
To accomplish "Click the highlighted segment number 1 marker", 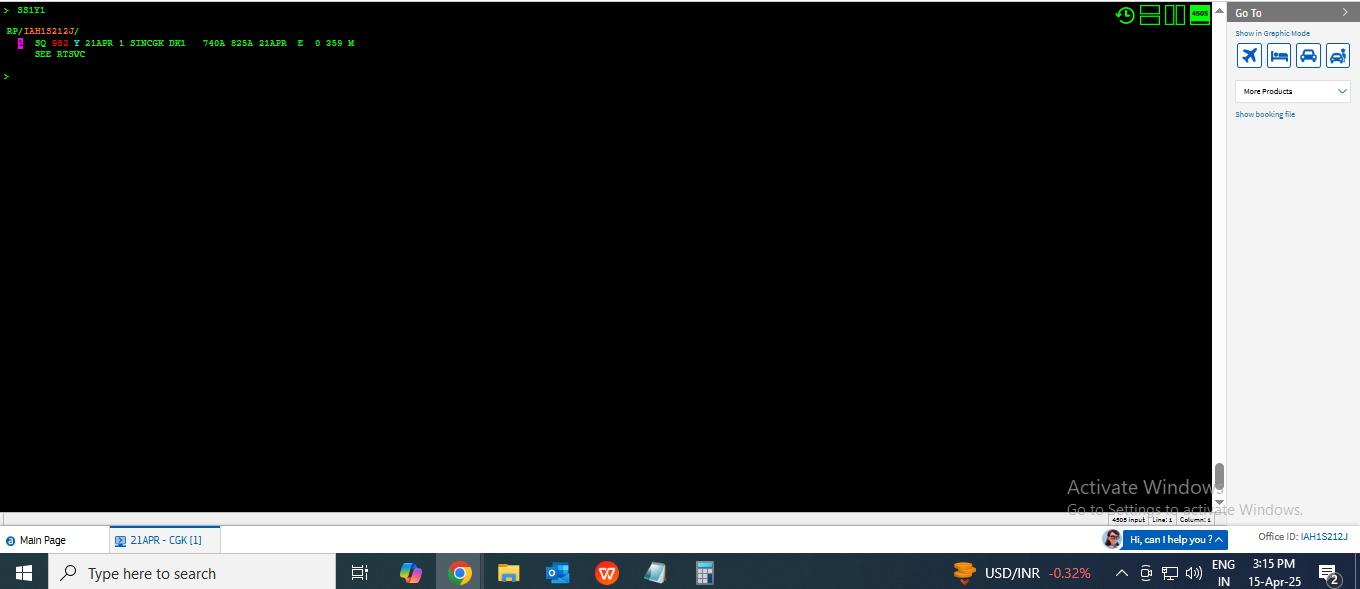I will [x=20, y=43].
